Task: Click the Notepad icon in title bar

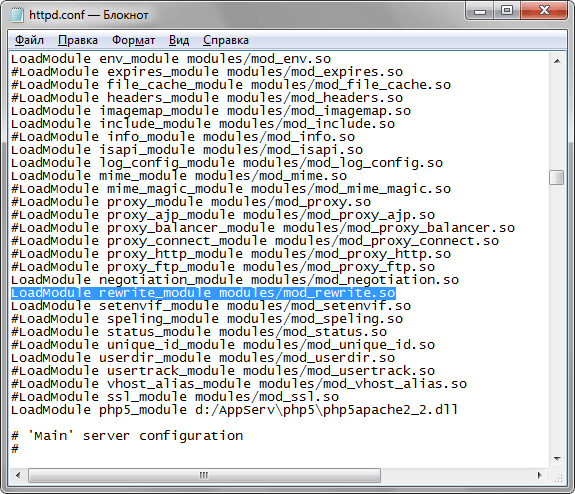Action: click(17, 15)
